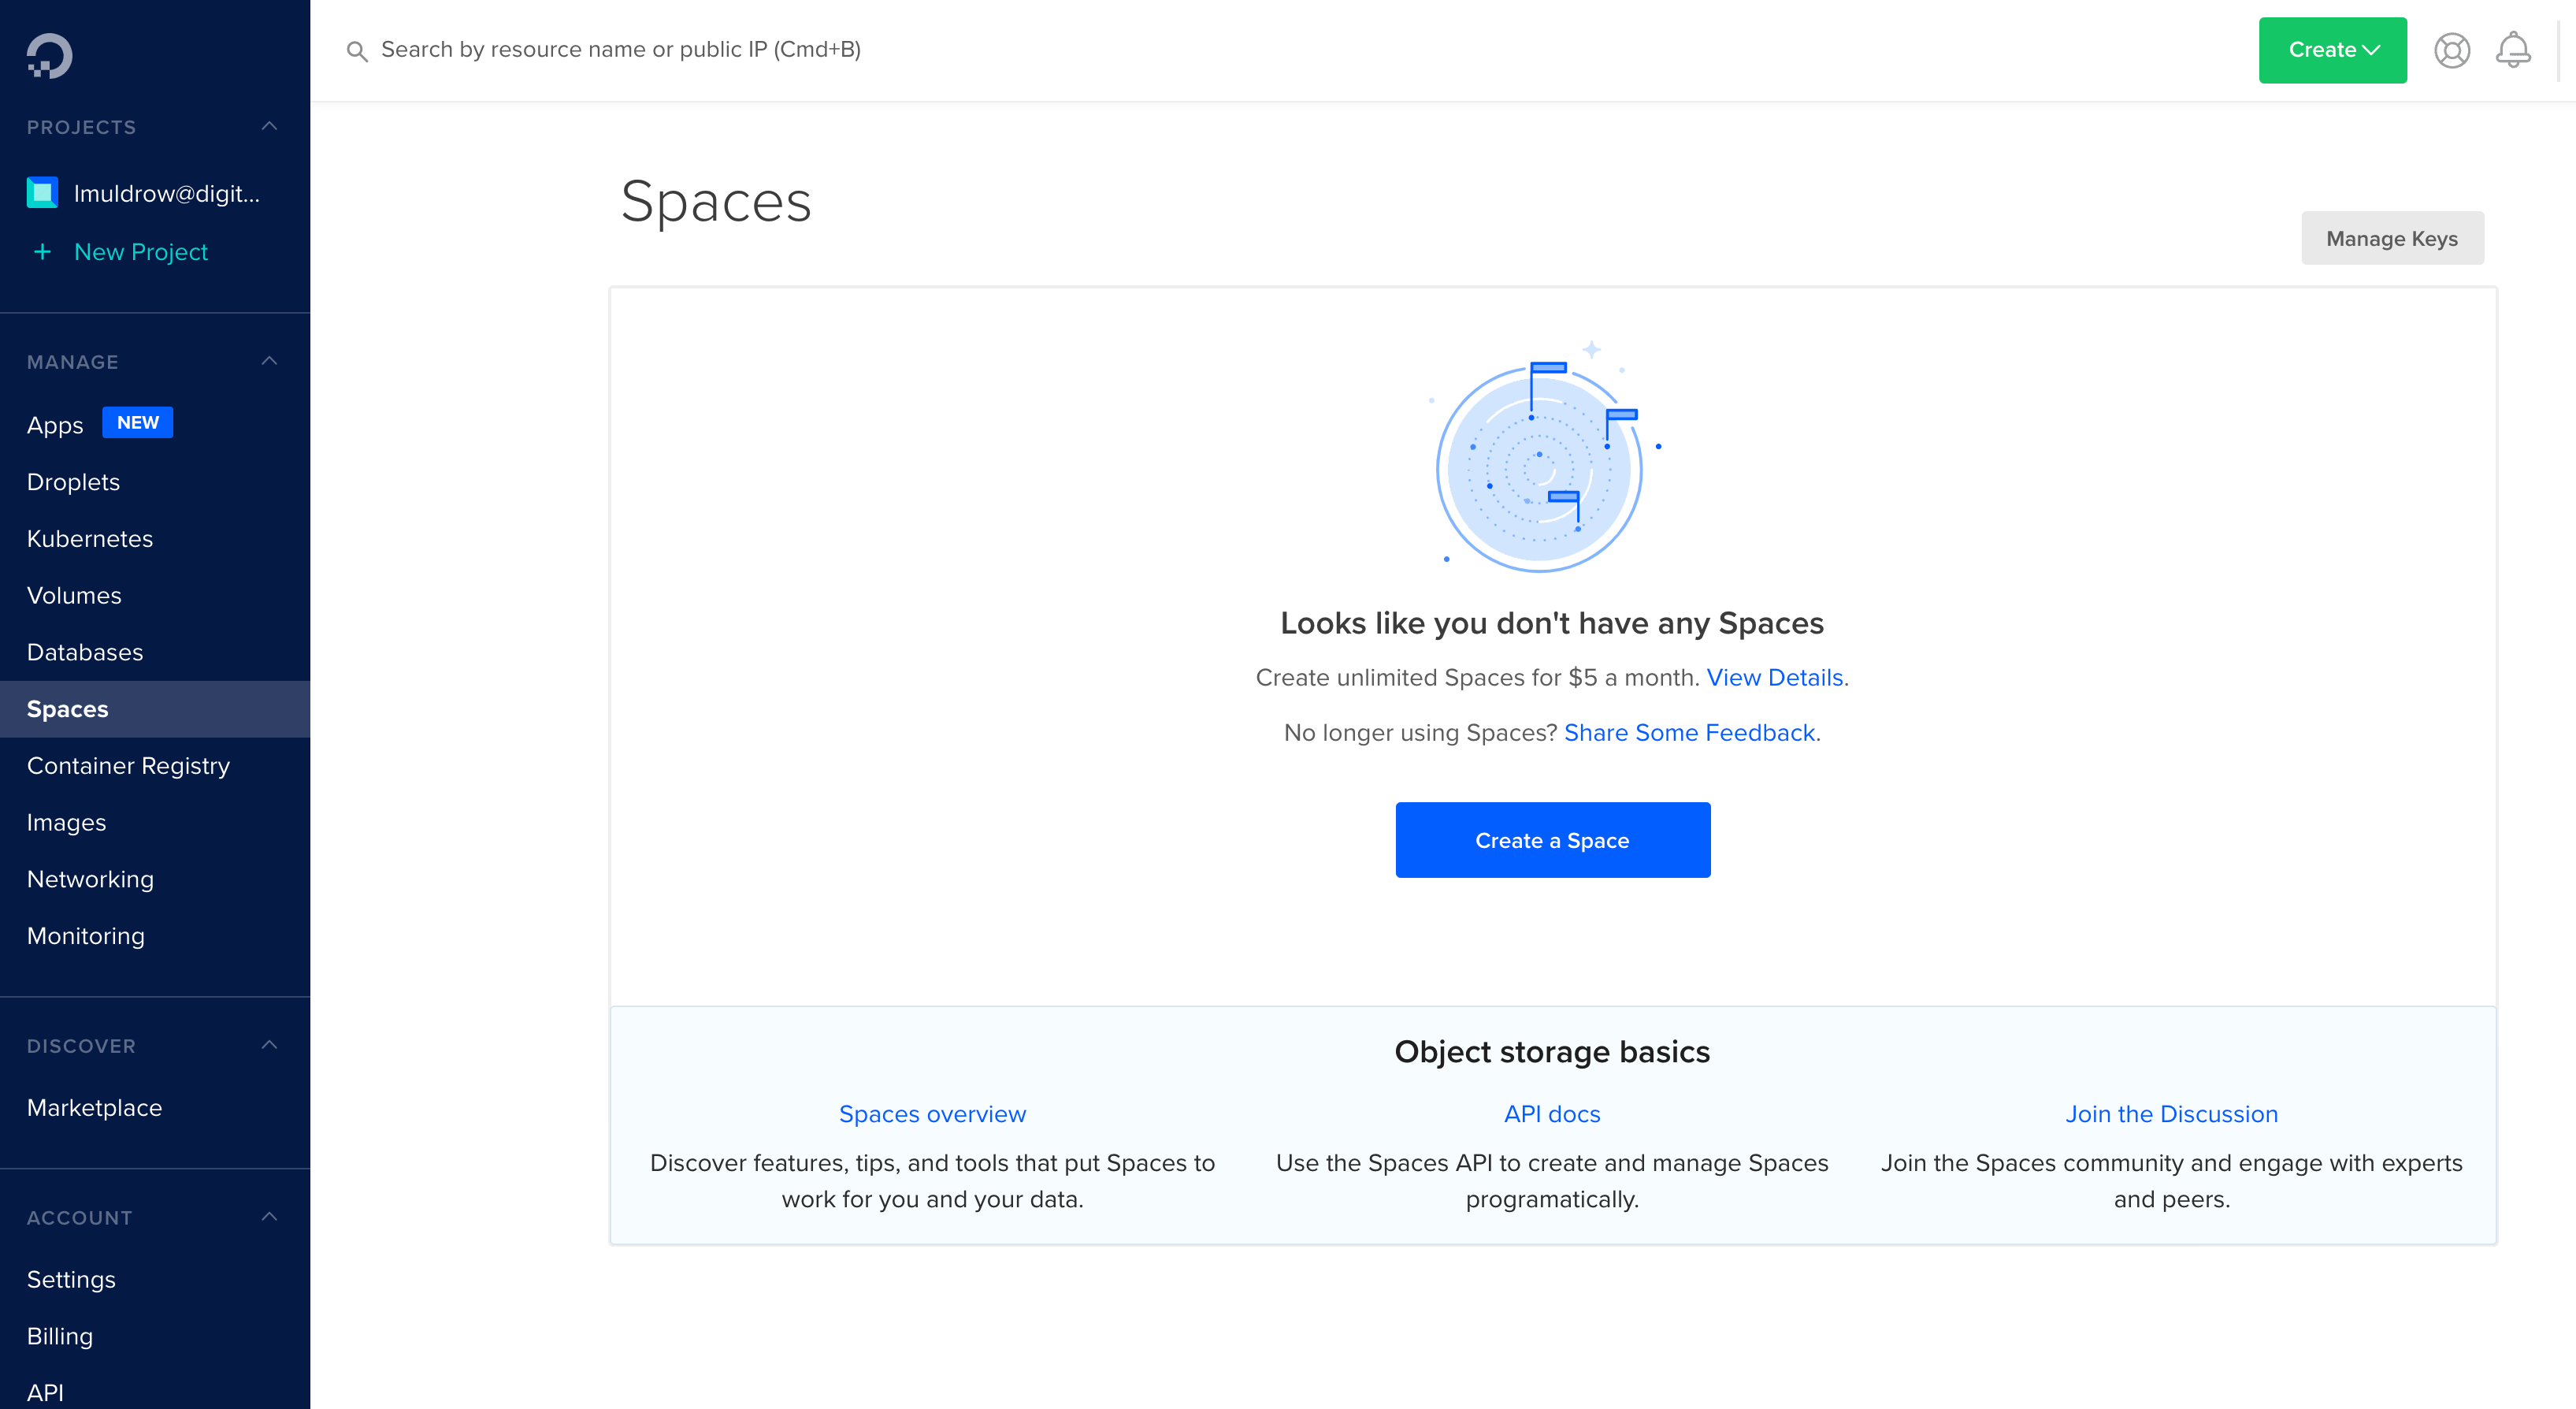Click the search bar icon

[355, 50]
